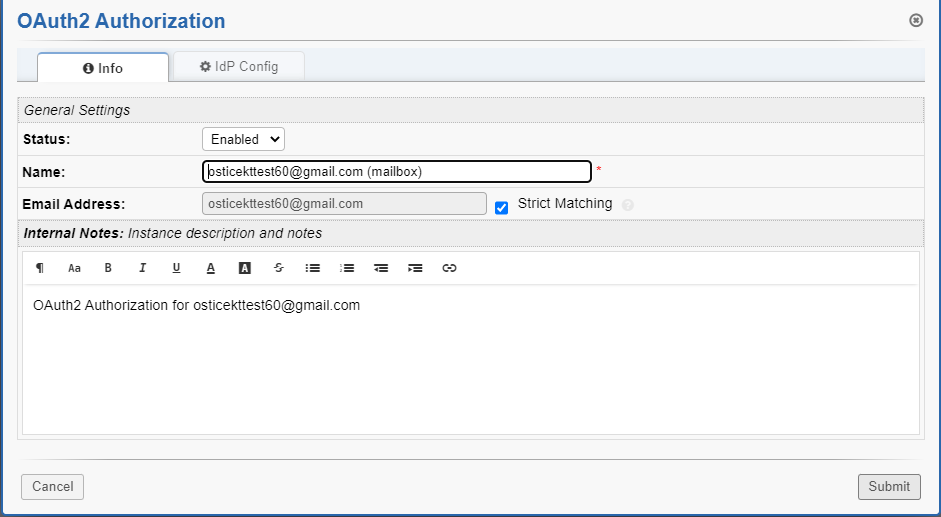Insert a link in notes

449,268
